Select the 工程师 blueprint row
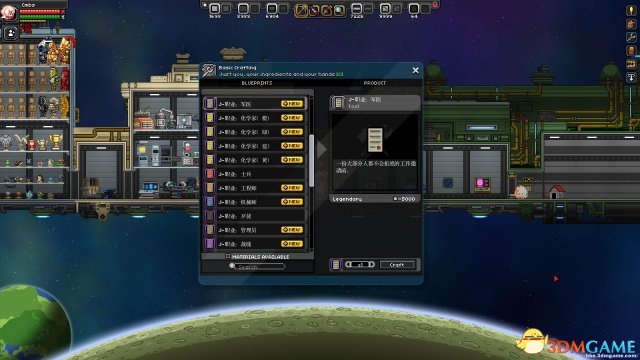Image resolution: width=640 pixels, height=360 pixels. click(x=255, y=188)
